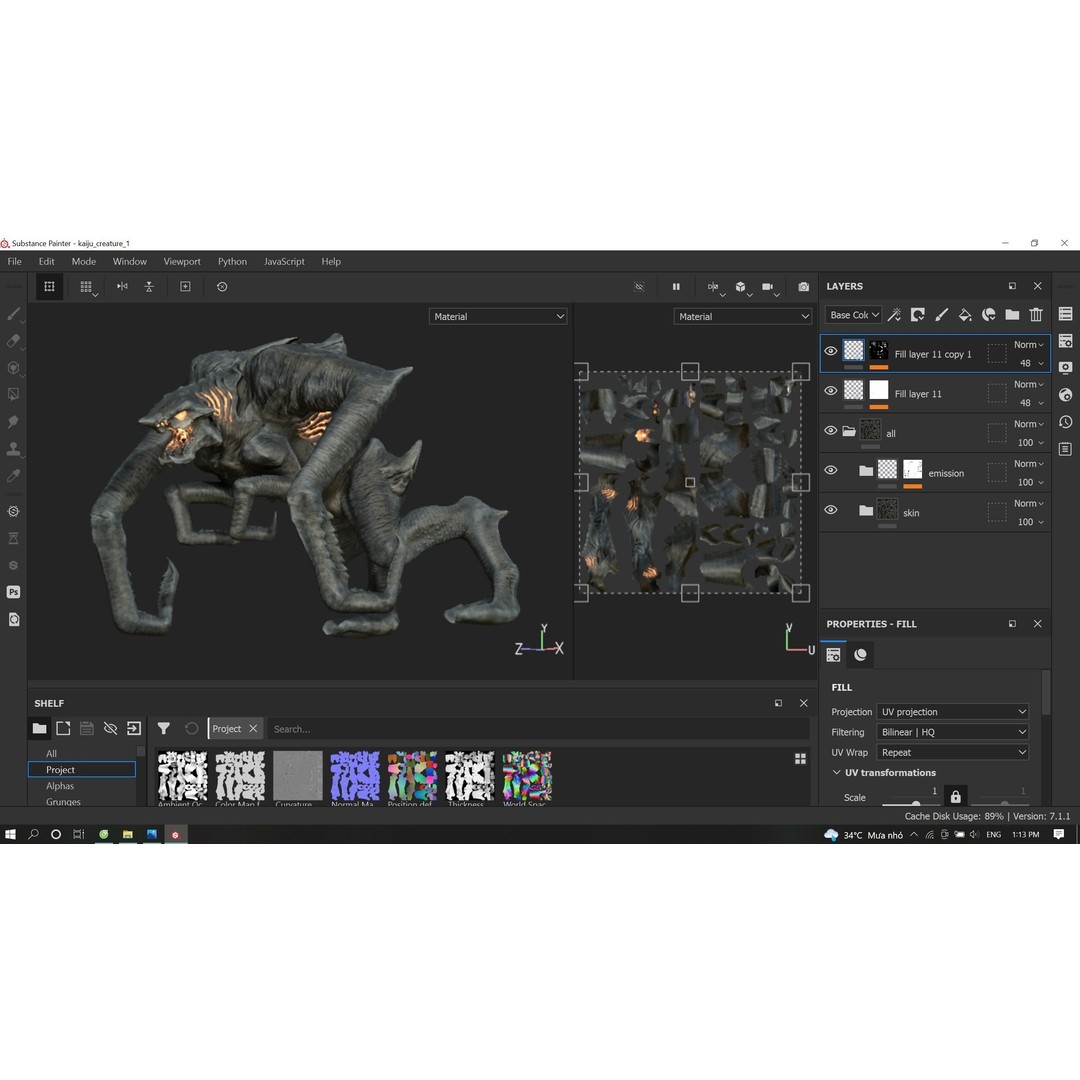Open the Texture Set List sidebar icon
Image resolution: width=1080 pixels, height=1080 pixels.
pyautogui.click(x=1066, y=314)
